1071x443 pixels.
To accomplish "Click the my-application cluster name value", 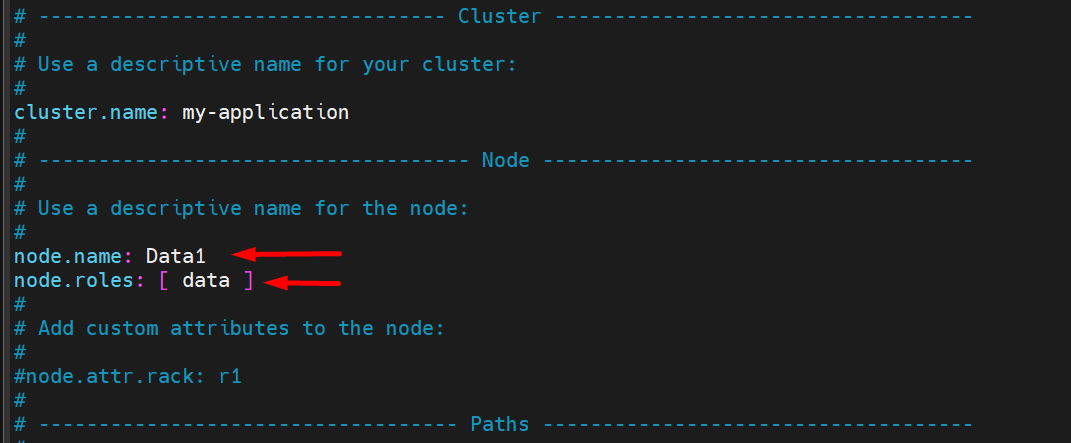I will 265,112.
